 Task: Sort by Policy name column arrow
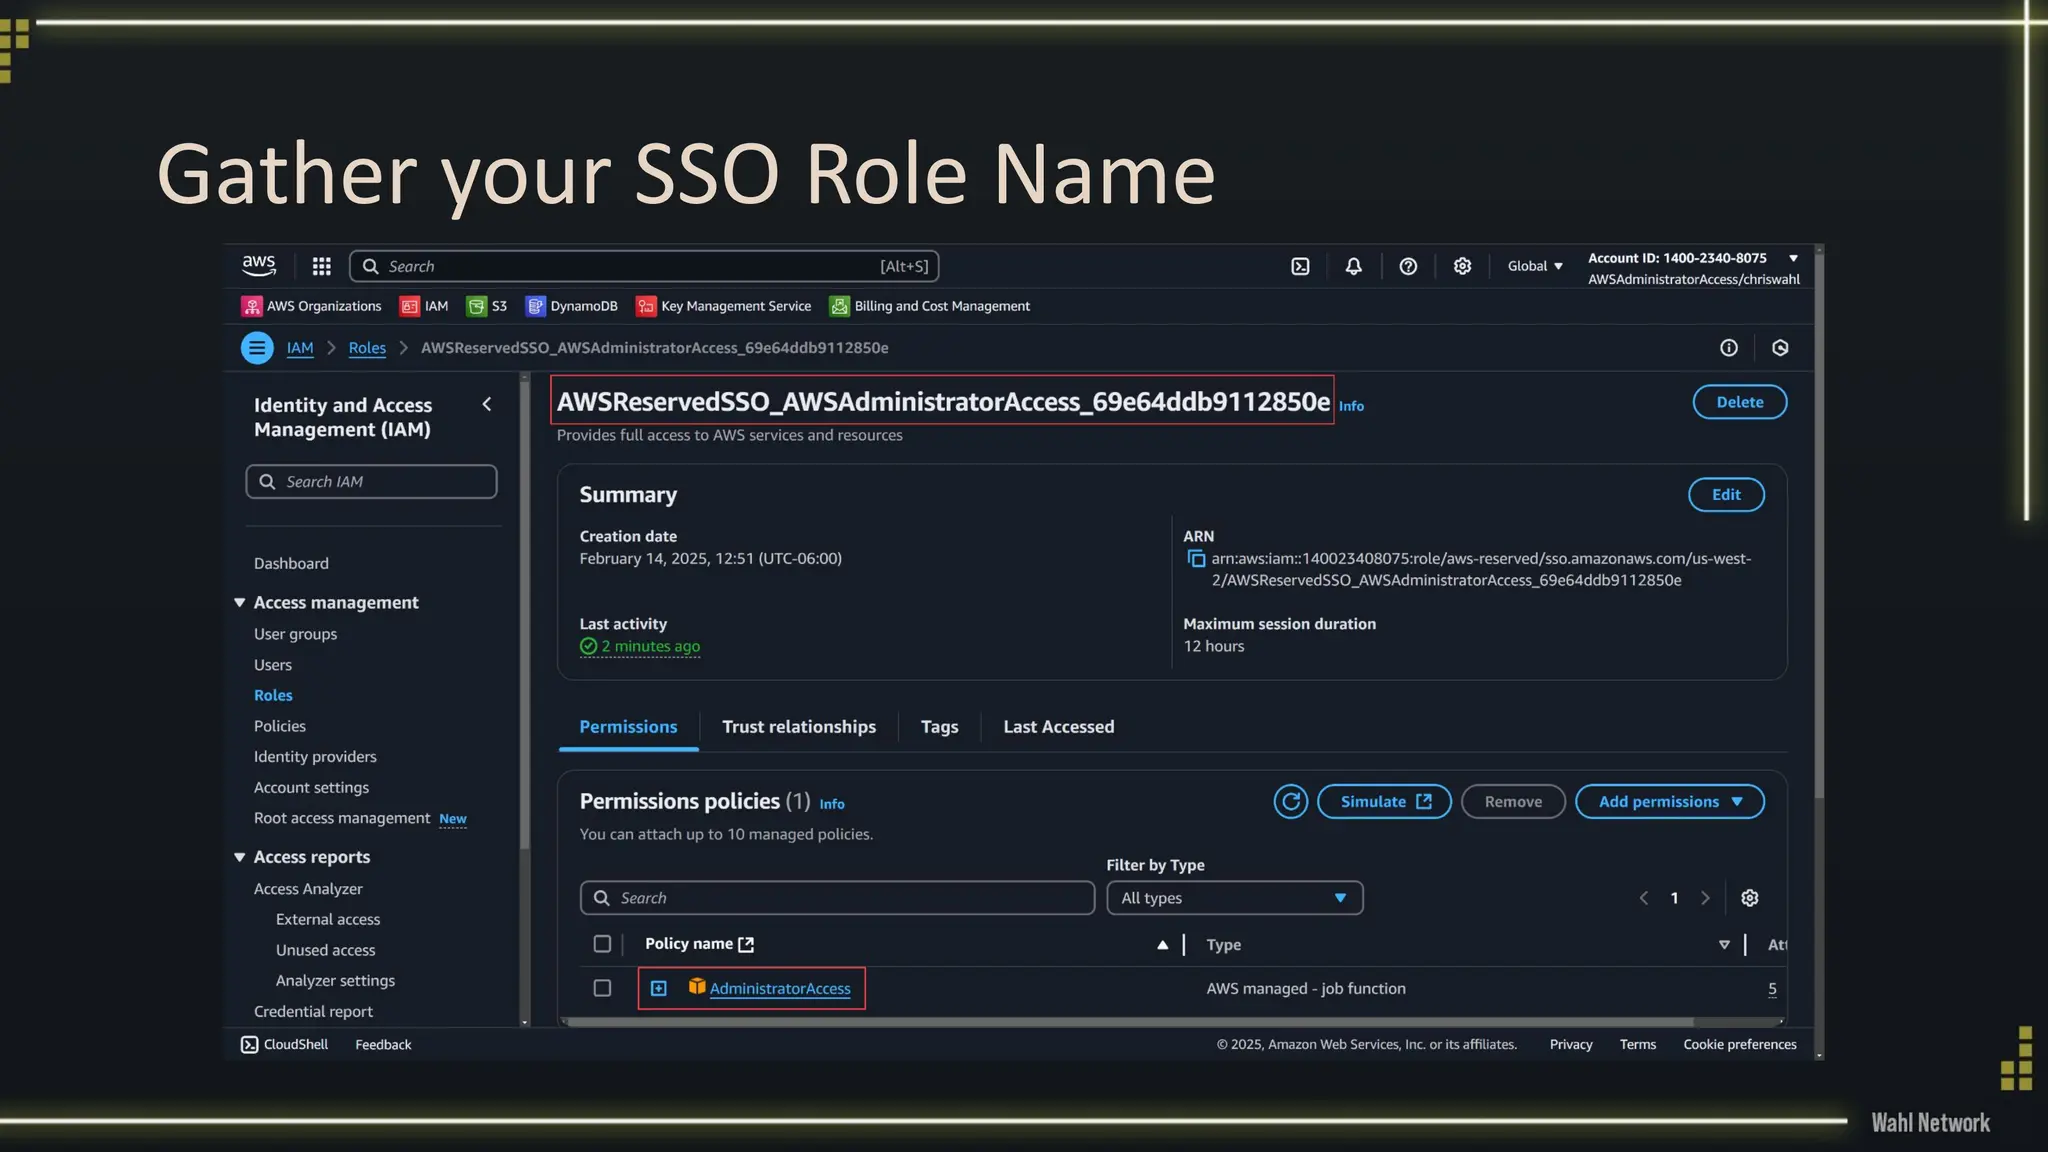click(x=1162, y=944)
